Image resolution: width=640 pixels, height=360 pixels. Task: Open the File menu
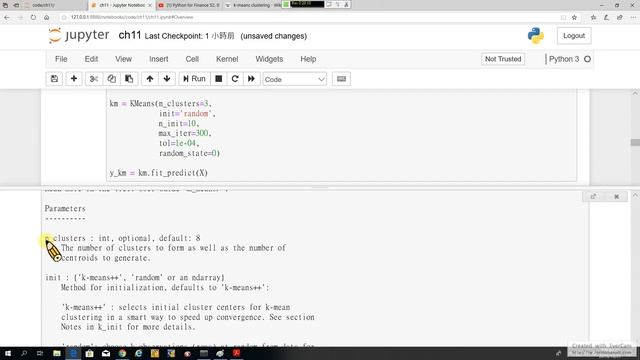point(61,59)
